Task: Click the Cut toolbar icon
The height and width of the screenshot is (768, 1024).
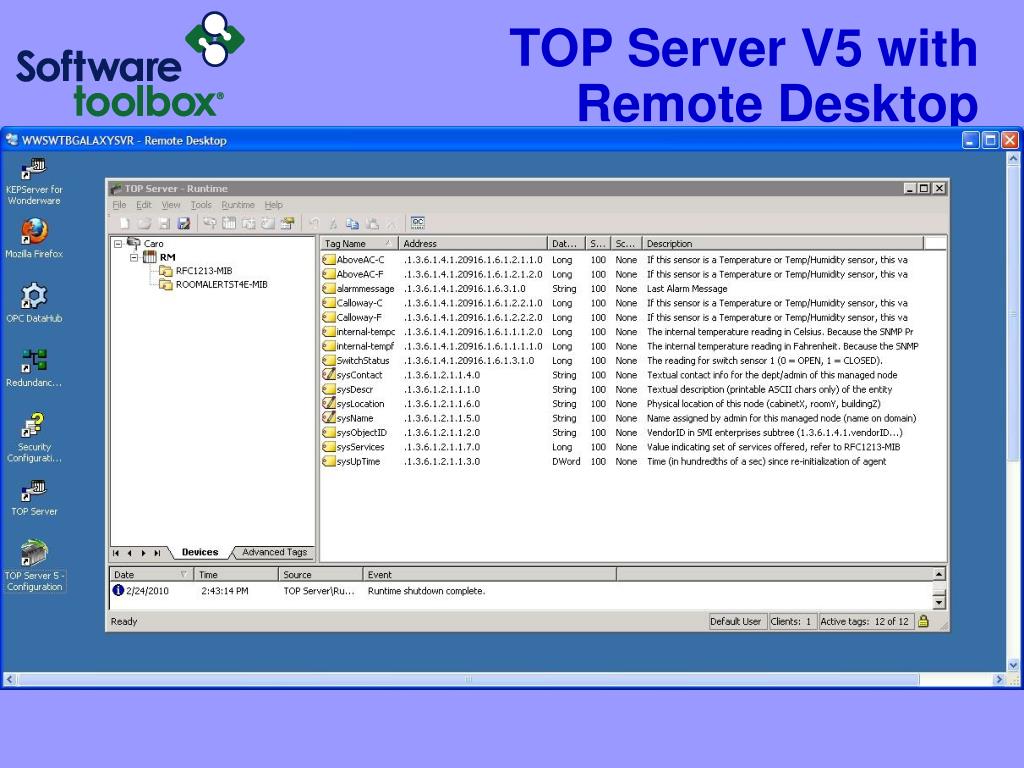Action: click(333, 223)
